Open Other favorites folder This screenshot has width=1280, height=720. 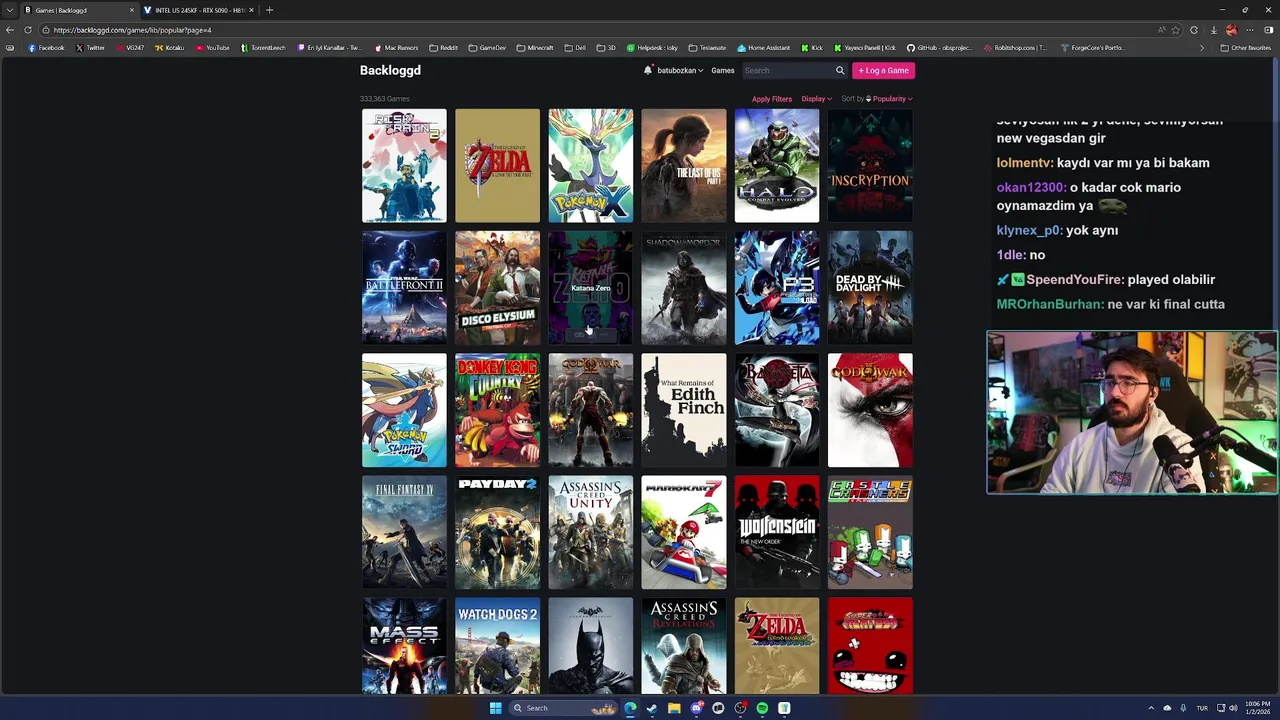1245,47
